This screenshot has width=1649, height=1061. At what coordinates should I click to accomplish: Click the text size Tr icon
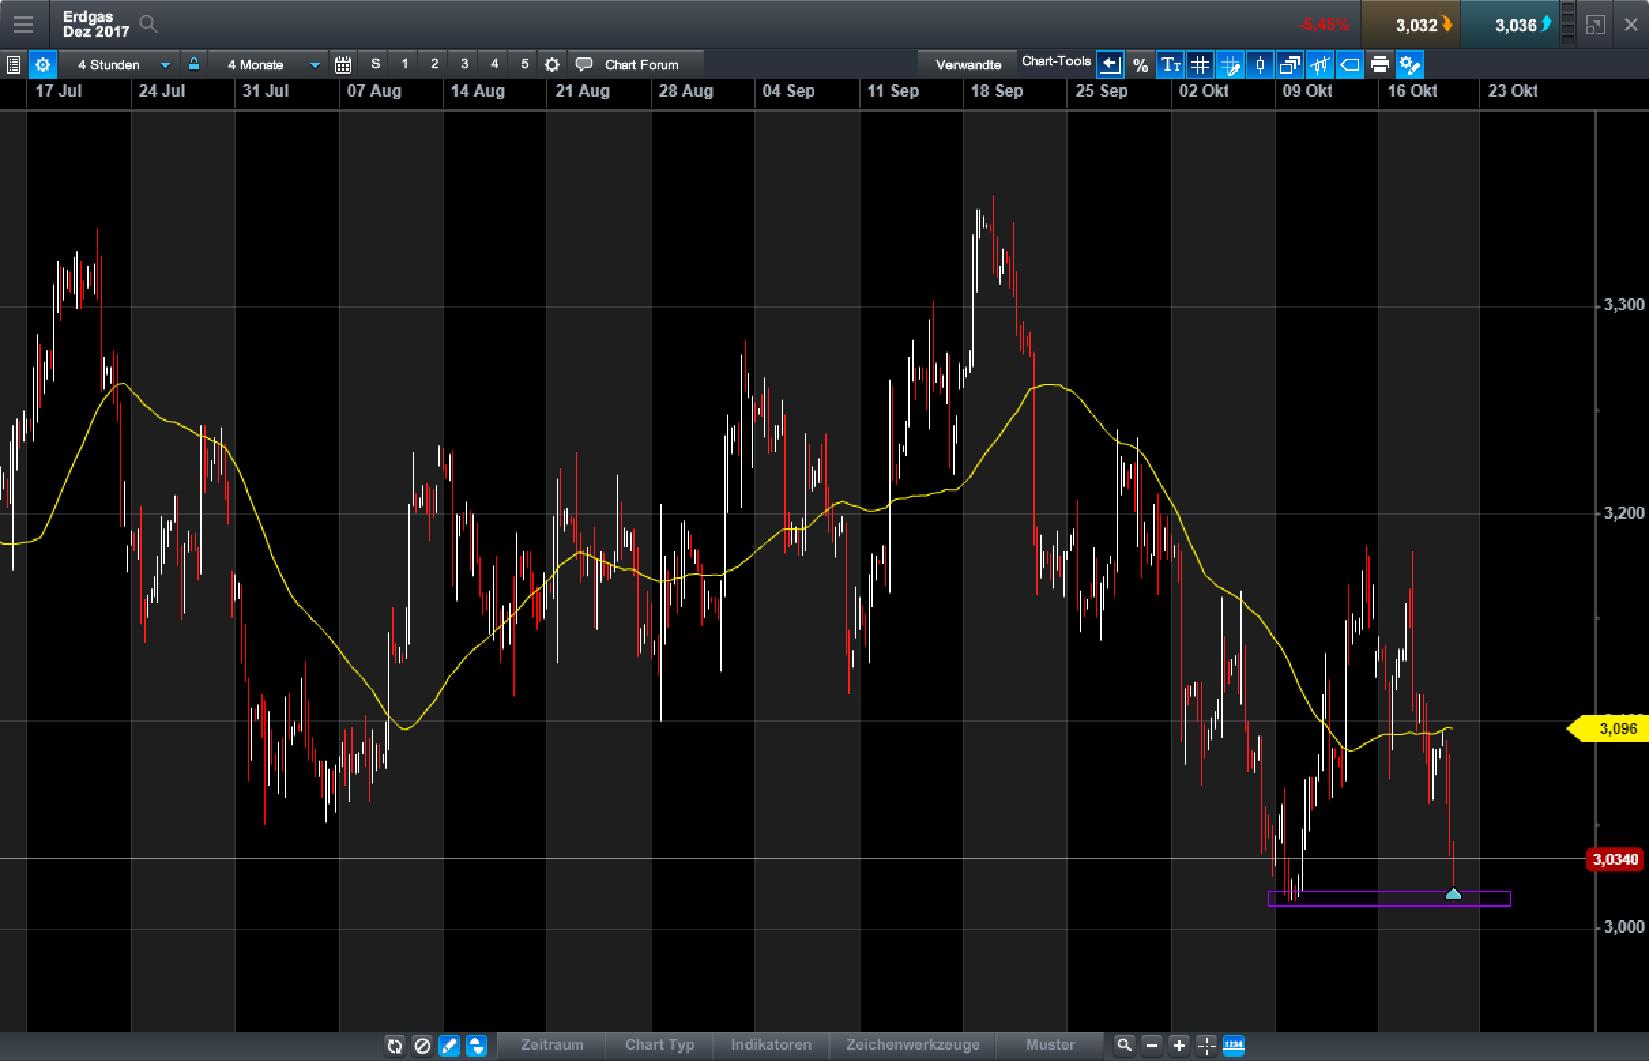point(1169,64)
